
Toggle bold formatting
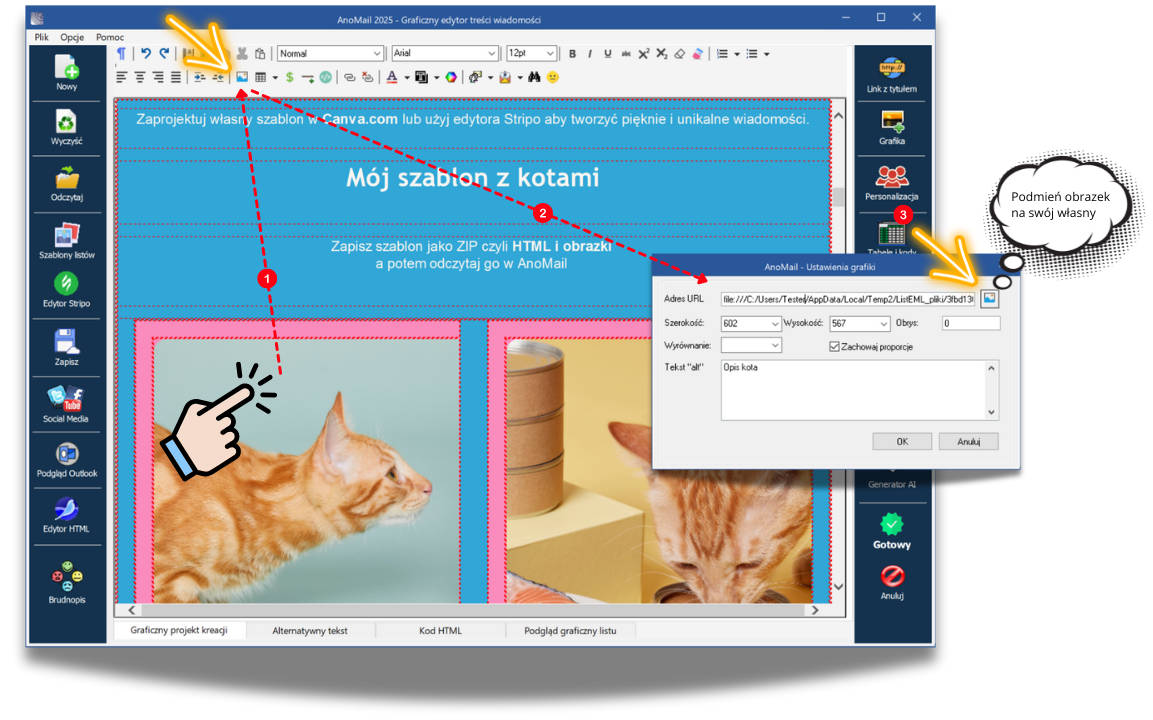tap(572, 54)
